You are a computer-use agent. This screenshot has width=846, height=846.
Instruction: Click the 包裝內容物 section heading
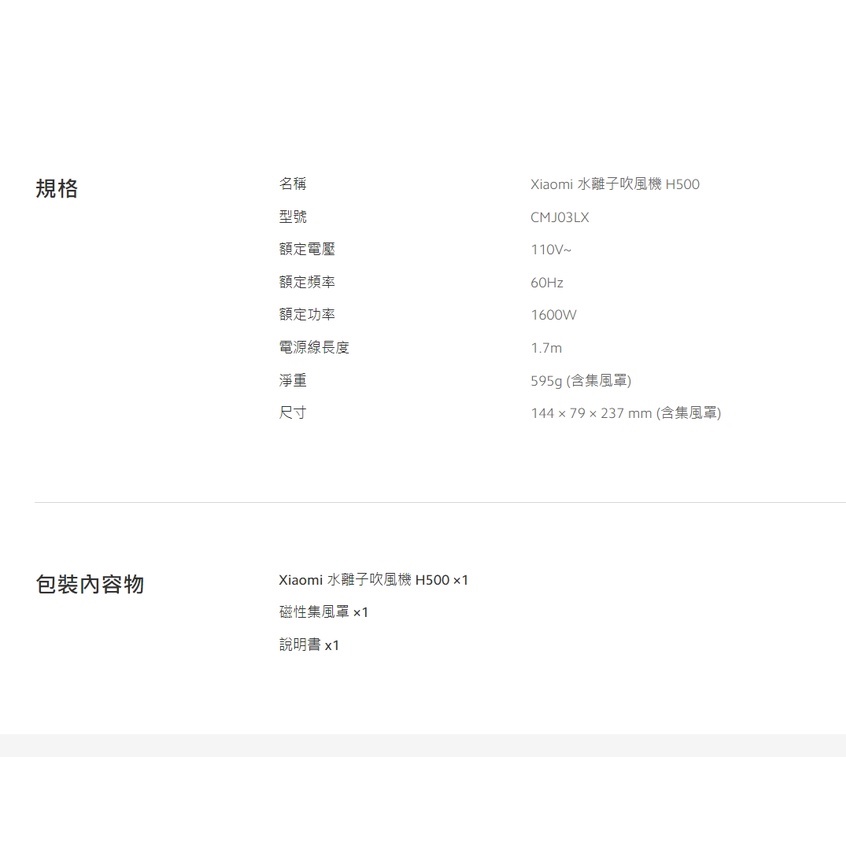click(x=90, y=584)
